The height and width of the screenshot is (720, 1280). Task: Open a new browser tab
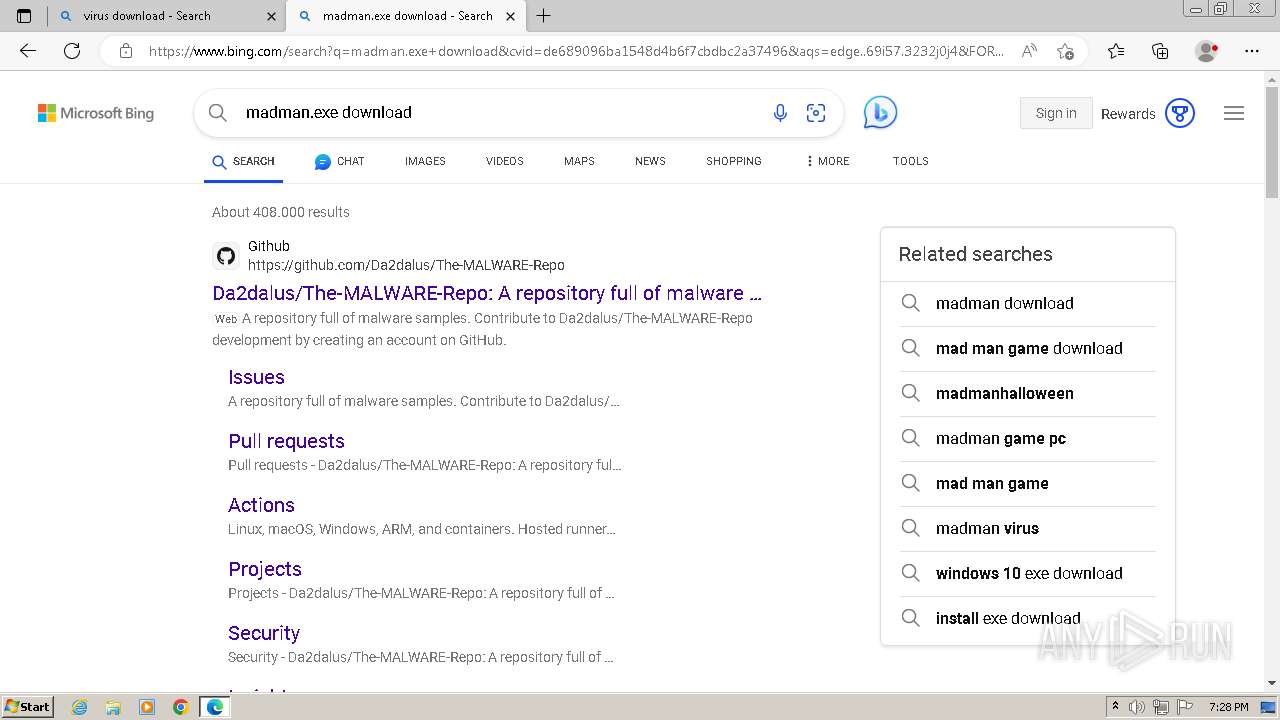pos(544,16)
